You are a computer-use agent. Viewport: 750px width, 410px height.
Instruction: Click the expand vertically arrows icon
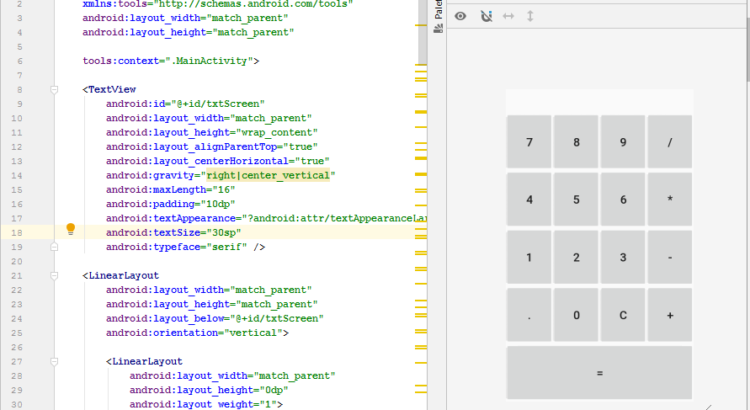pos(530,16)
